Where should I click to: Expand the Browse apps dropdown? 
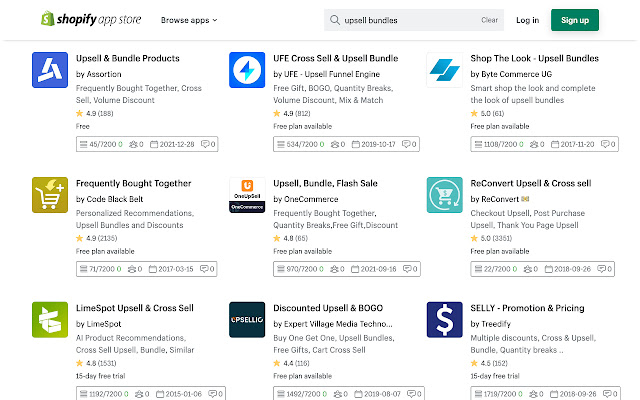pos(189,20)
